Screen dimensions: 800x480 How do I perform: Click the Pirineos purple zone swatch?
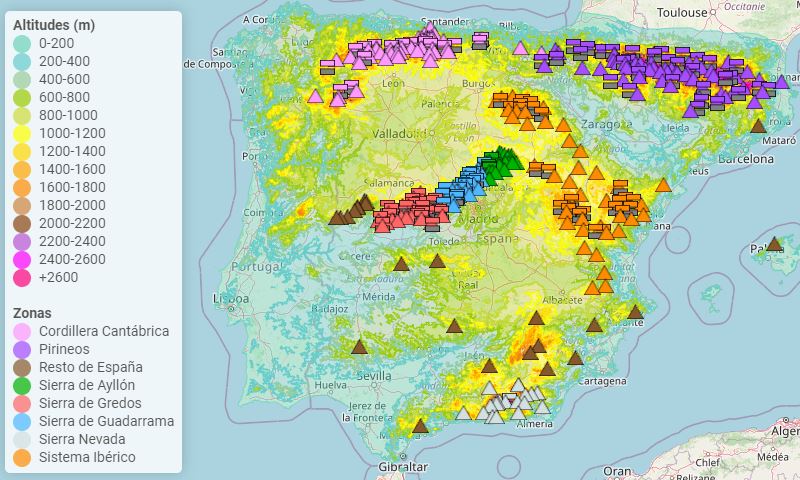pyautogui.click(x=22, y=350)
